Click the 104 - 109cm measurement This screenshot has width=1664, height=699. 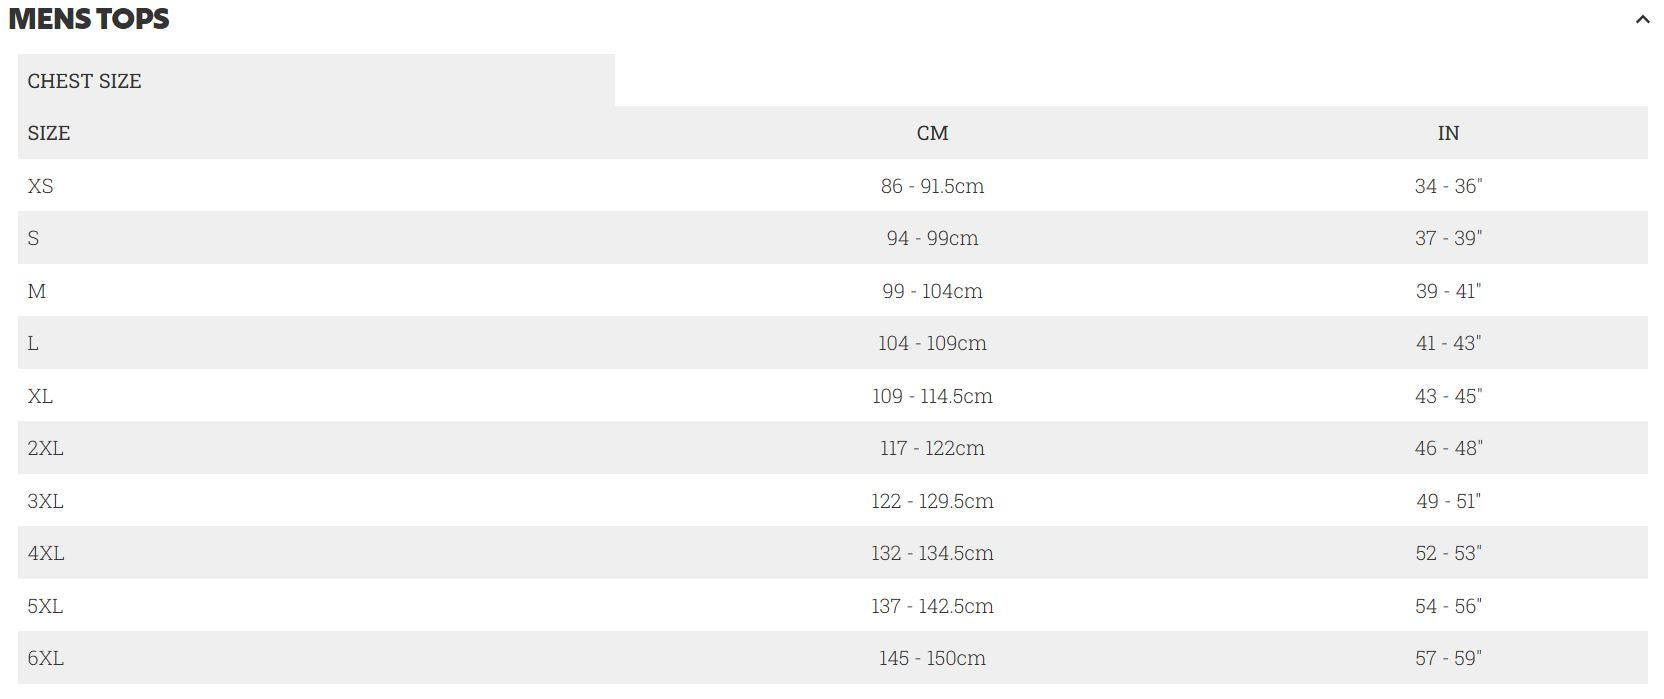[x=932, y=343]
